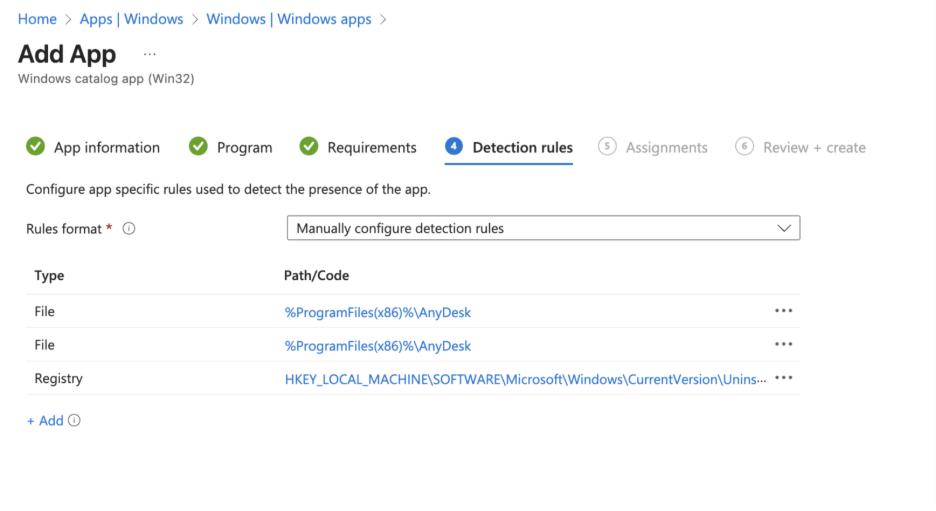The width and height of the screenshot is (936, 511).
Task: Sort by the Path/Code column header
Action: pos(316,276)
